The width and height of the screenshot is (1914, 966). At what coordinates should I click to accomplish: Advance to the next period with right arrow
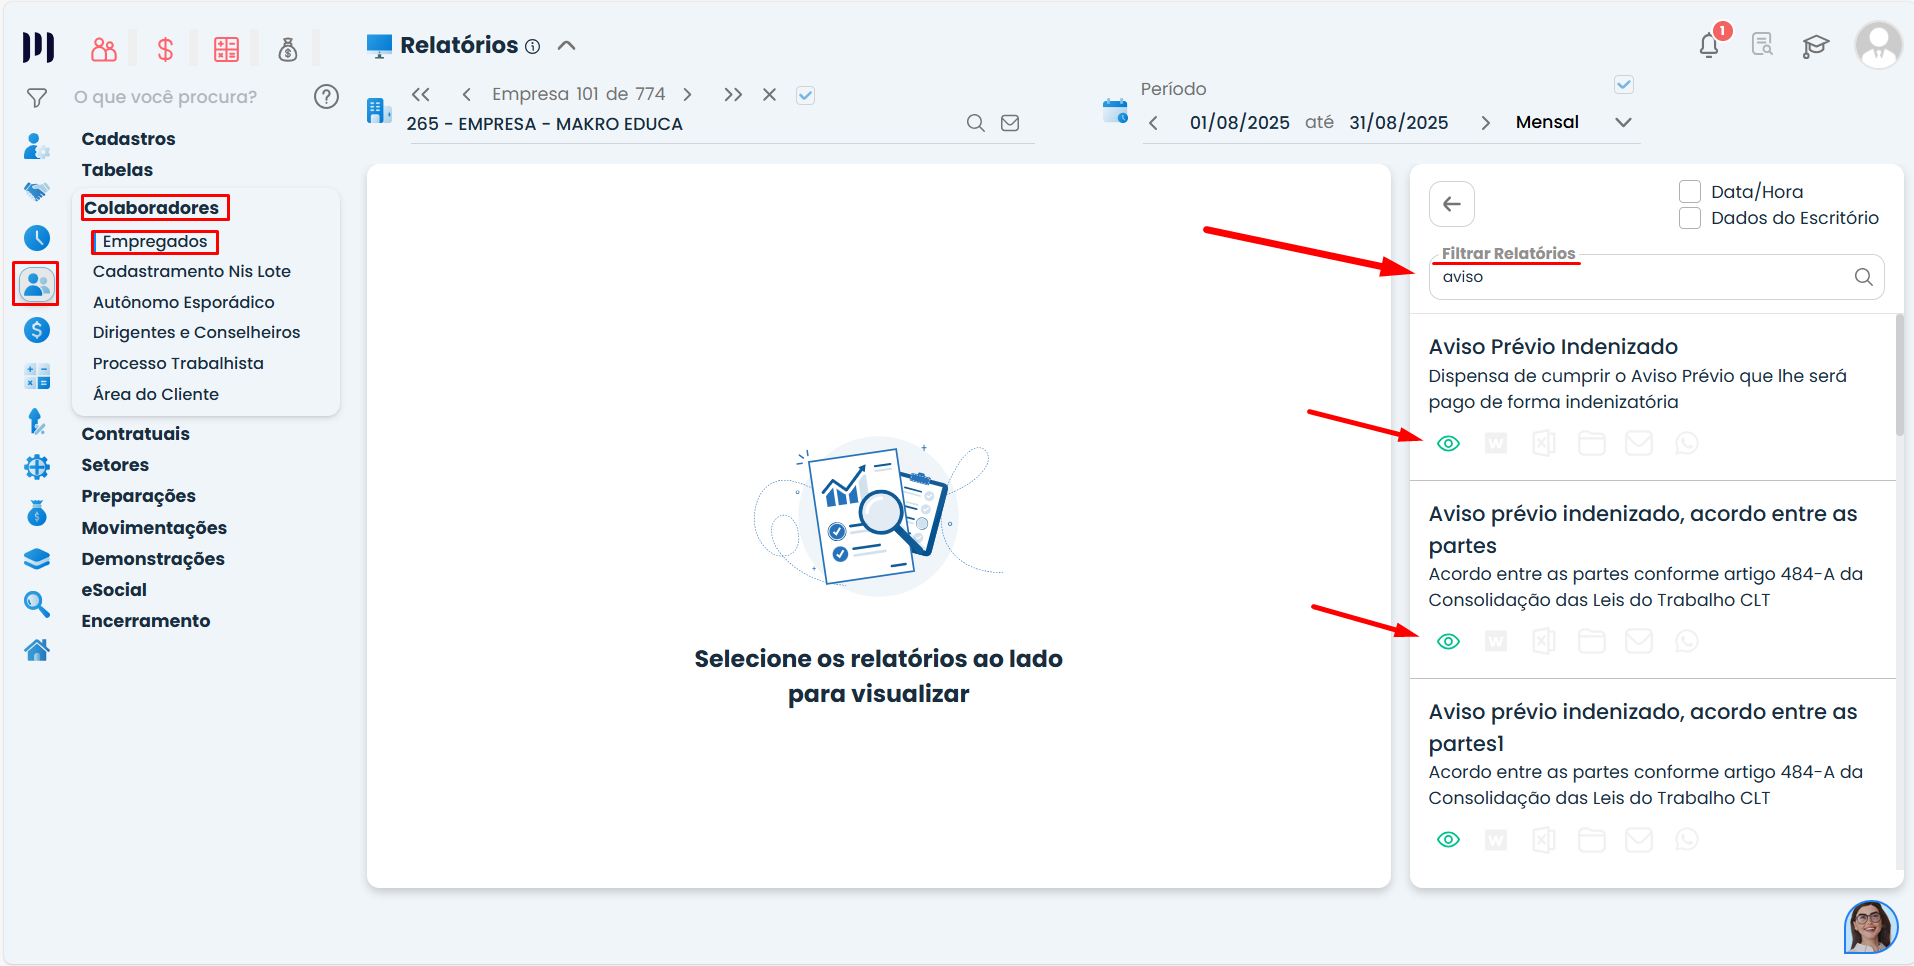click(1486, 123)
